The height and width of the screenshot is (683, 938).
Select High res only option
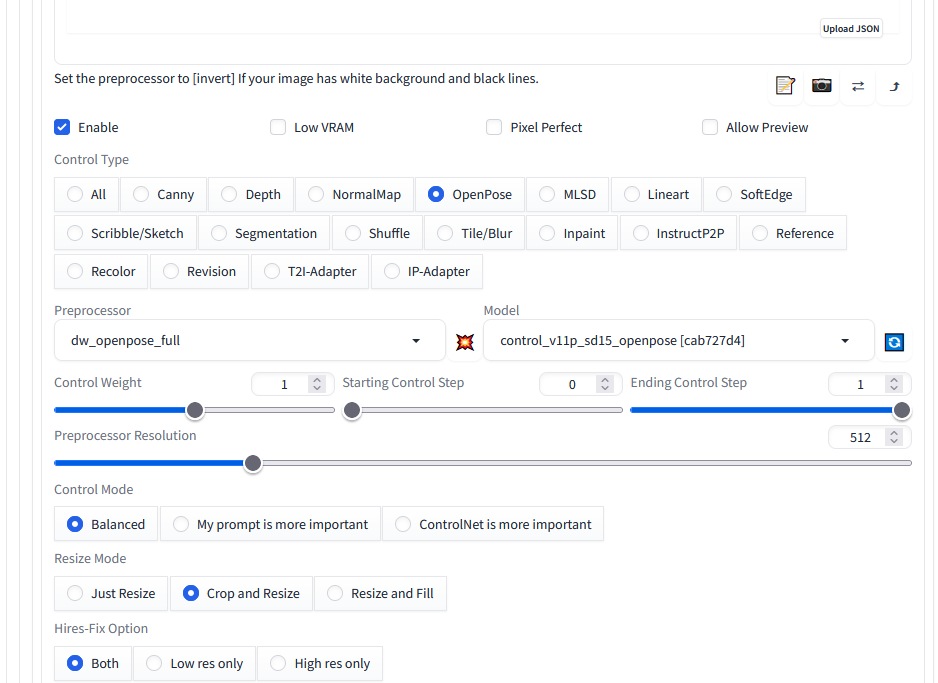coord(320,663)
